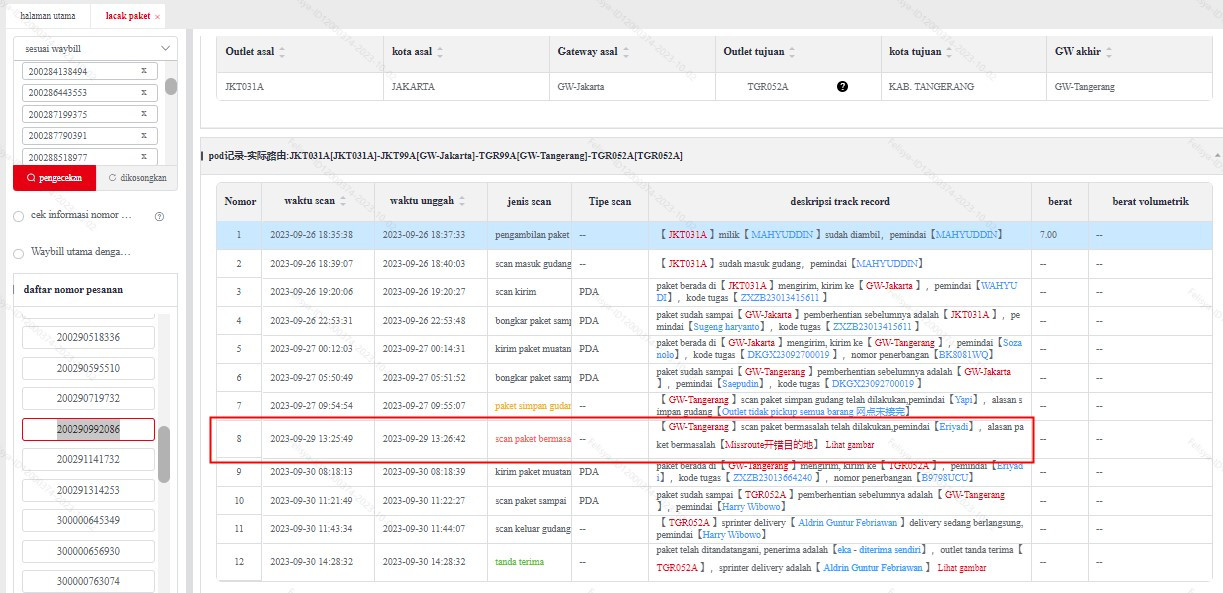This screenshot has width=1223, height=593.
Task: Click the red pengecekan search button
Action: click(54, 178)
